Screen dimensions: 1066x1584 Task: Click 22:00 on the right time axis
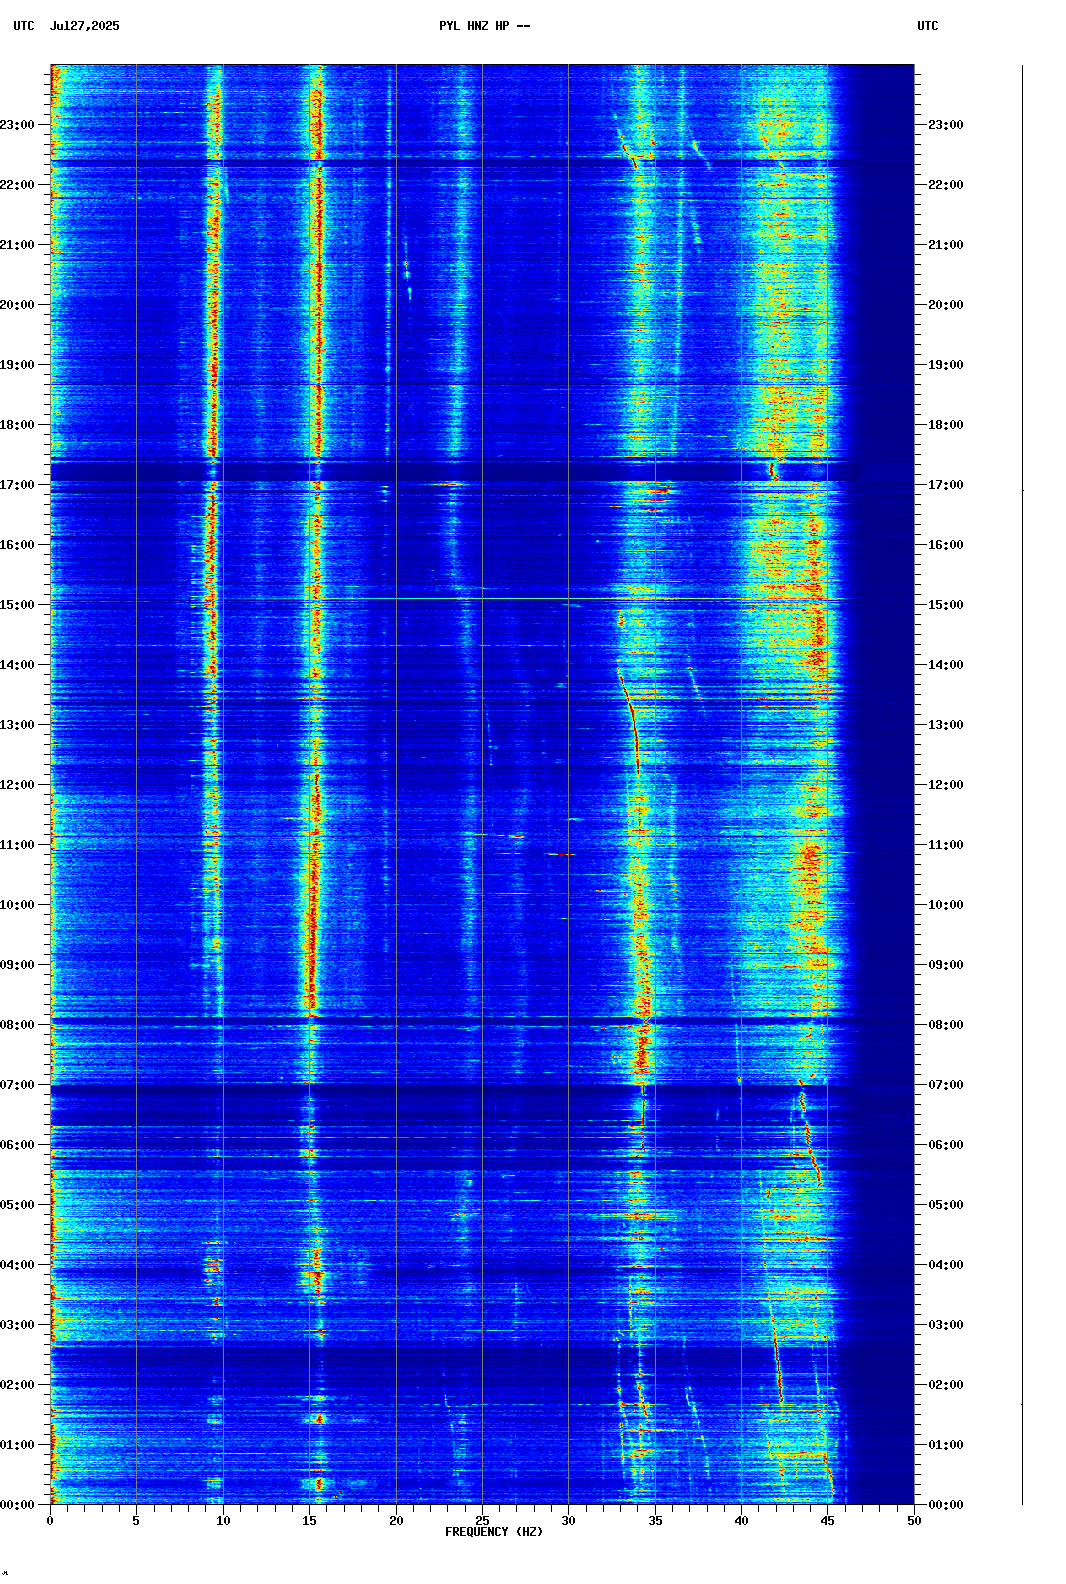pyautogui.click(x=946, y=185)
